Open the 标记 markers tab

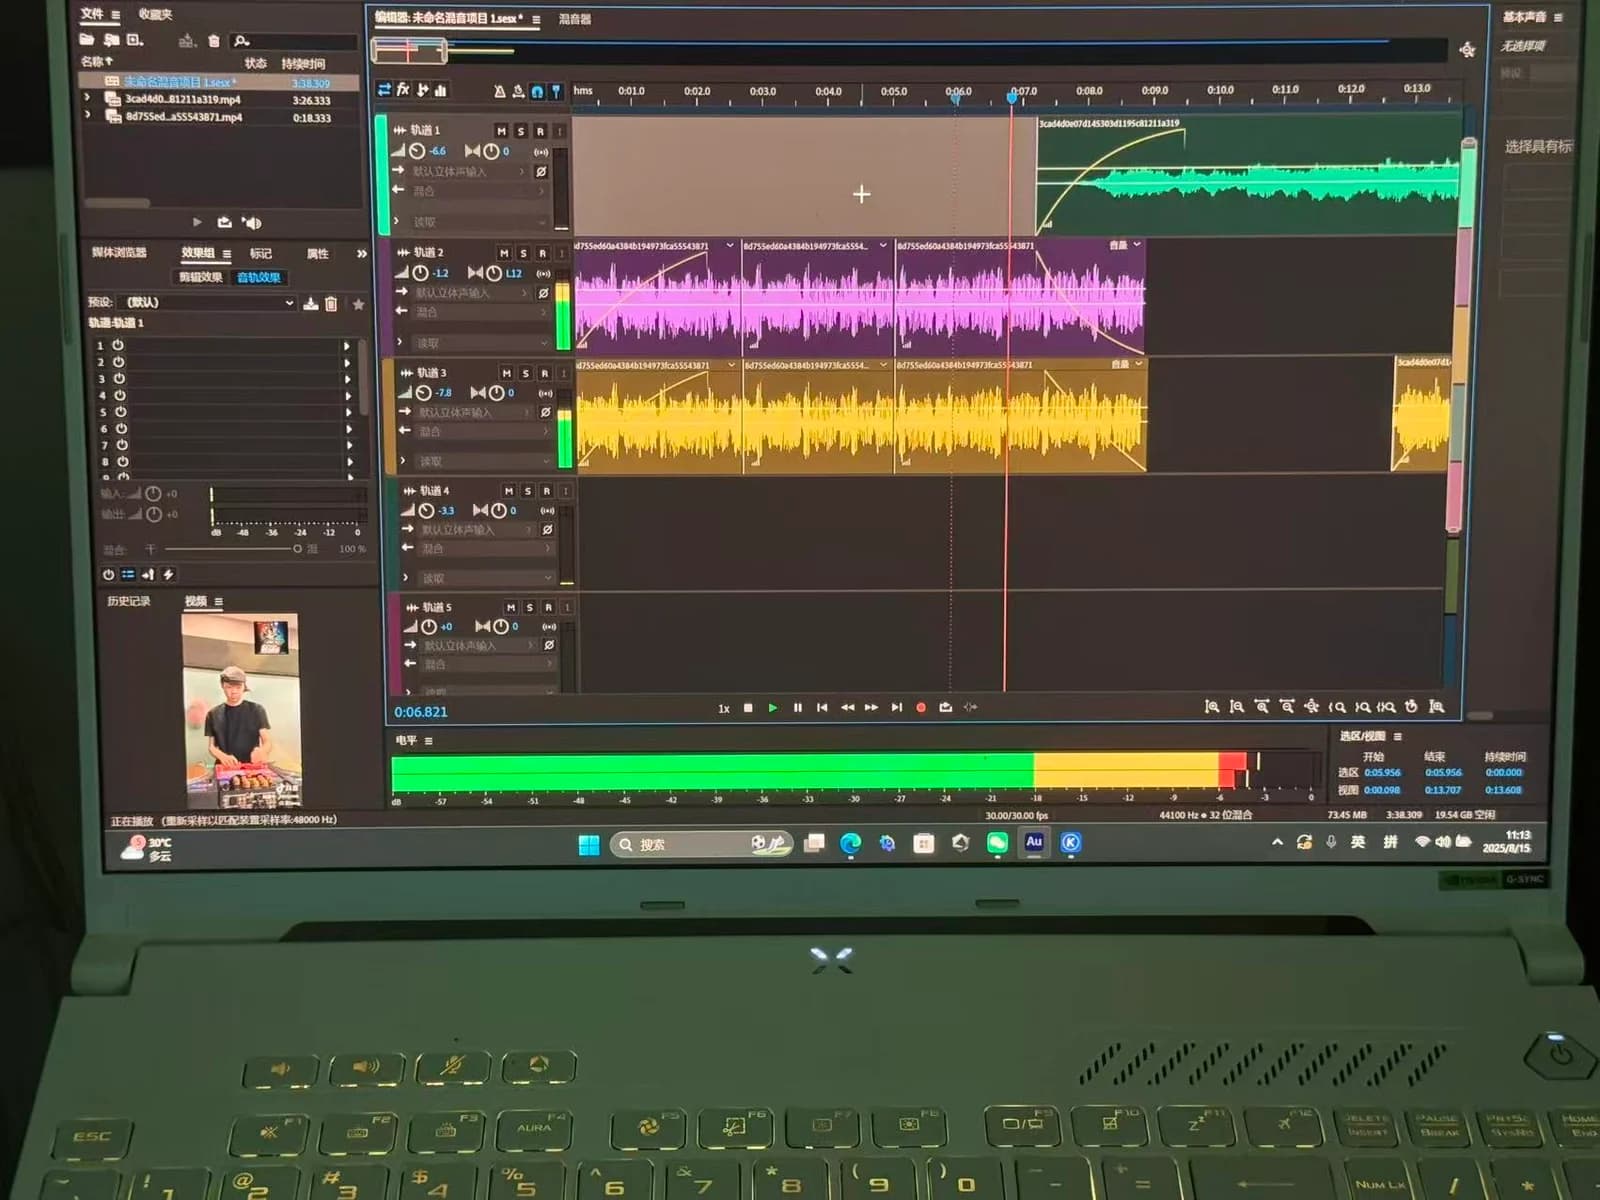coord(261,253)
